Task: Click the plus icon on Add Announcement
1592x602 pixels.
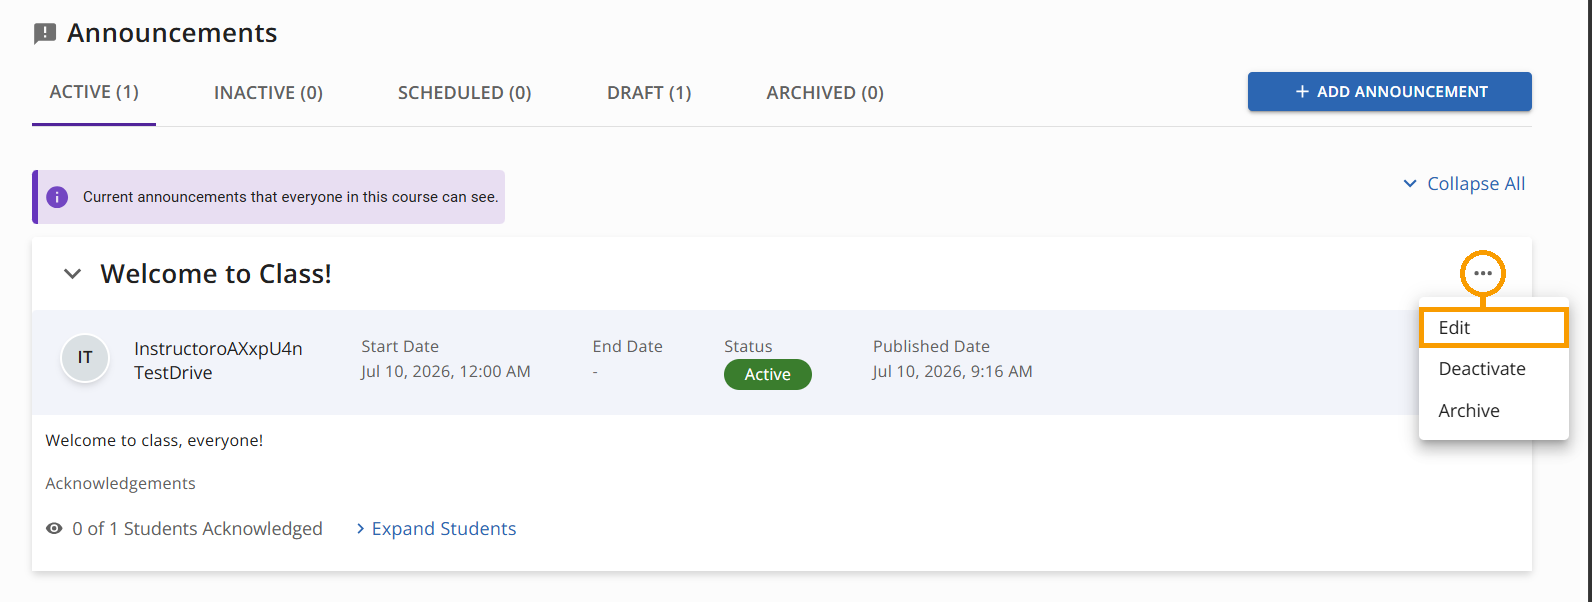Action: 1302,92
